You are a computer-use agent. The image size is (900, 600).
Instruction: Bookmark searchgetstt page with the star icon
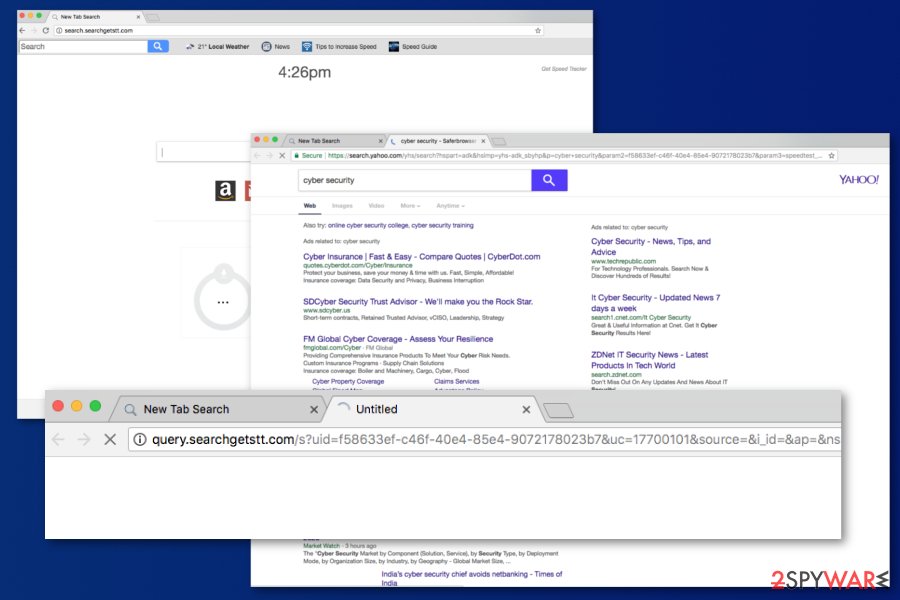tap(538, 30)
